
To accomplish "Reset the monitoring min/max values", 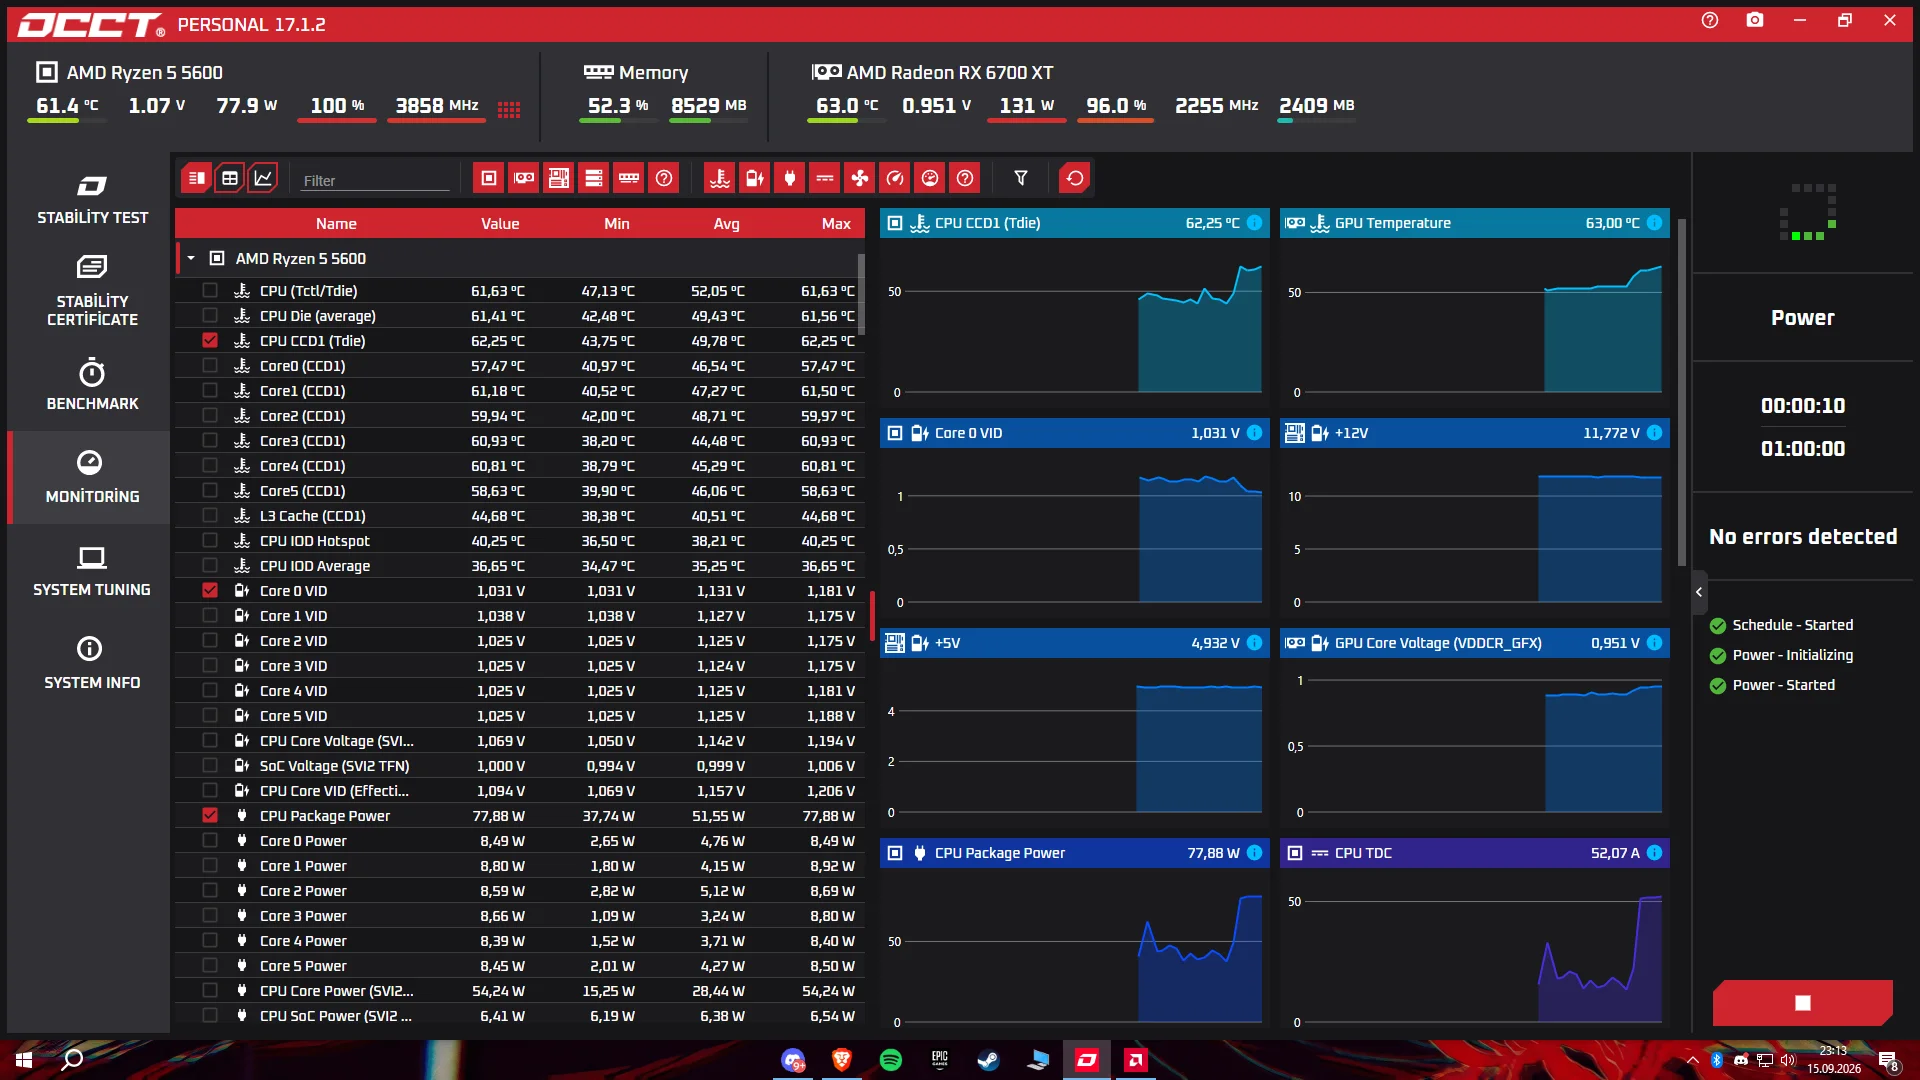I will click(x=1075, y=178).
